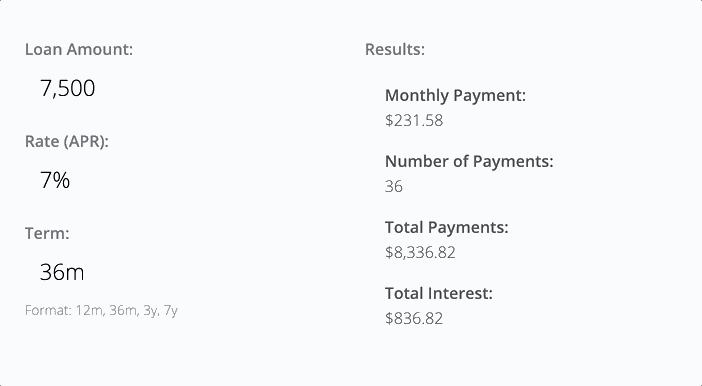Click the 7y example in format hint
Image resolution: width=702 pixels, height=386 pixels.
[x=171, y=311]
